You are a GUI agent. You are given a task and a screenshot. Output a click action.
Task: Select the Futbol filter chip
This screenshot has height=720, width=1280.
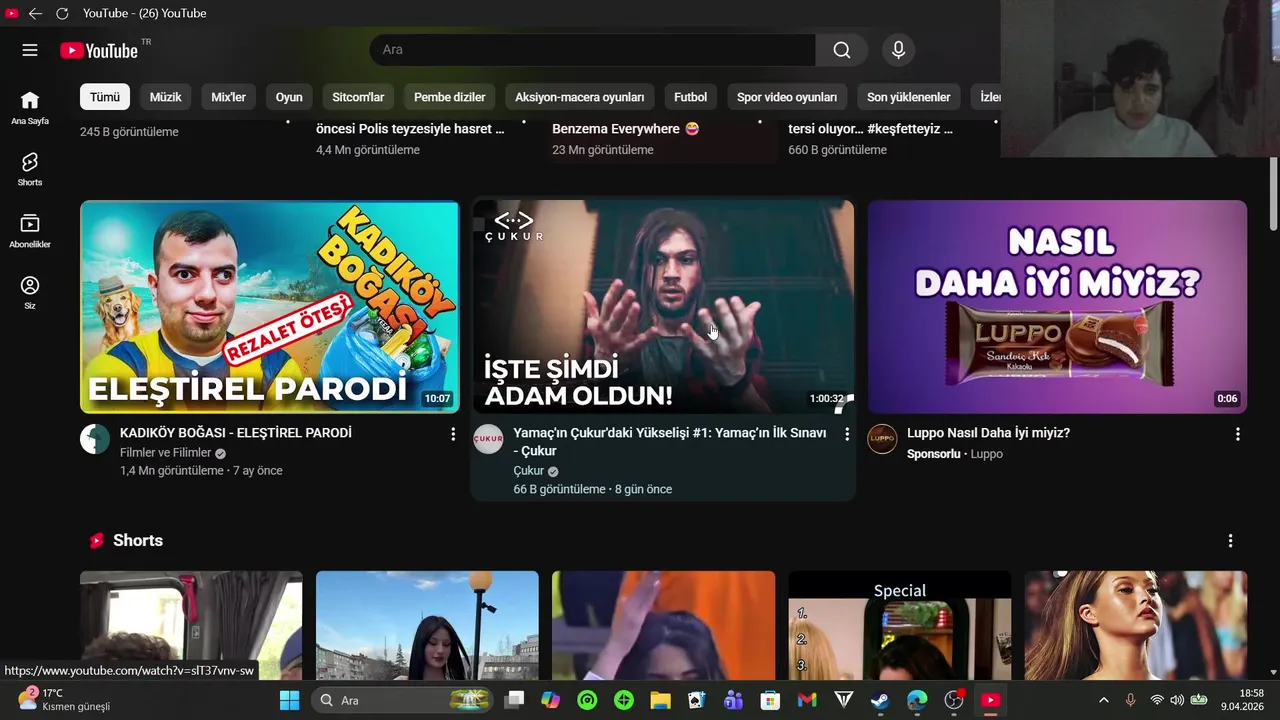[x=690, y=97]
